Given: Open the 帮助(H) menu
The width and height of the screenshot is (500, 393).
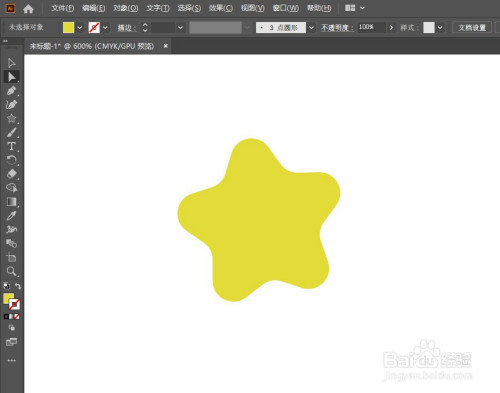Looking at the screenshot, I should click(319, 8).
